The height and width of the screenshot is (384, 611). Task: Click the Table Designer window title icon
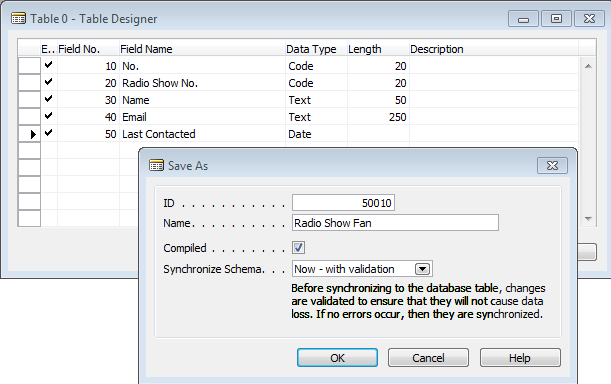[18, 18]
